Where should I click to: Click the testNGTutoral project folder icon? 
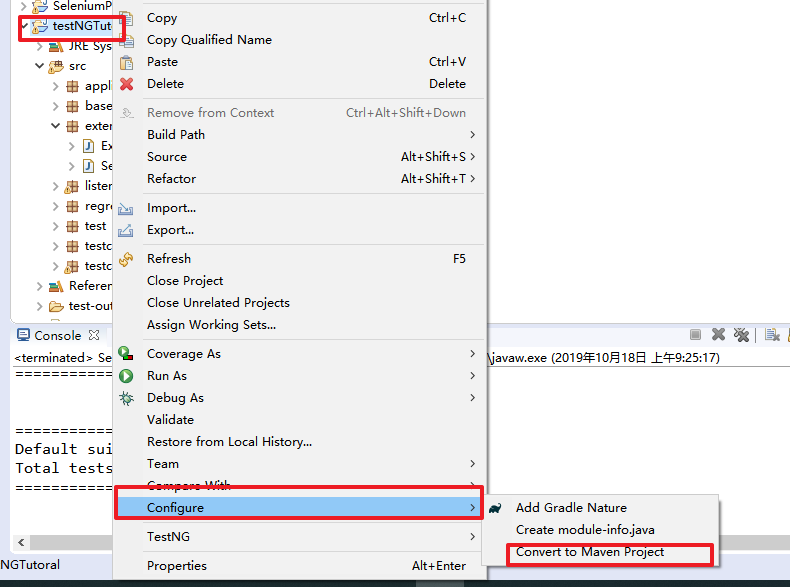[x=40, y=26]
